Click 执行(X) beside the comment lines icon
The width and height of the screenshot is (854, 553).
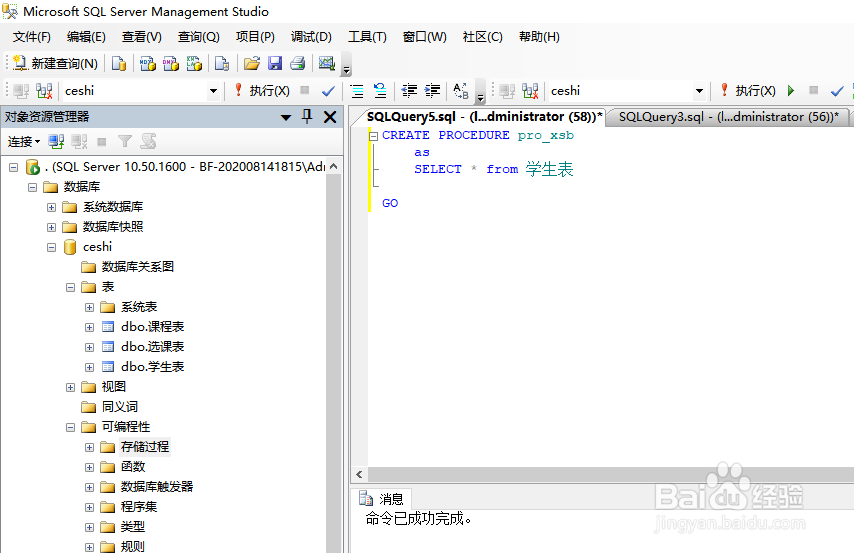pyautogui.click(x=262, y=91)
